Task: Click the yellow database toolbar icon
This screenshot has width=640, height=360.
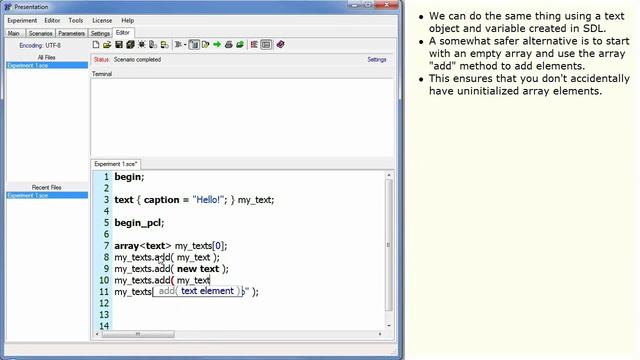Action: [x=164, y=44]
